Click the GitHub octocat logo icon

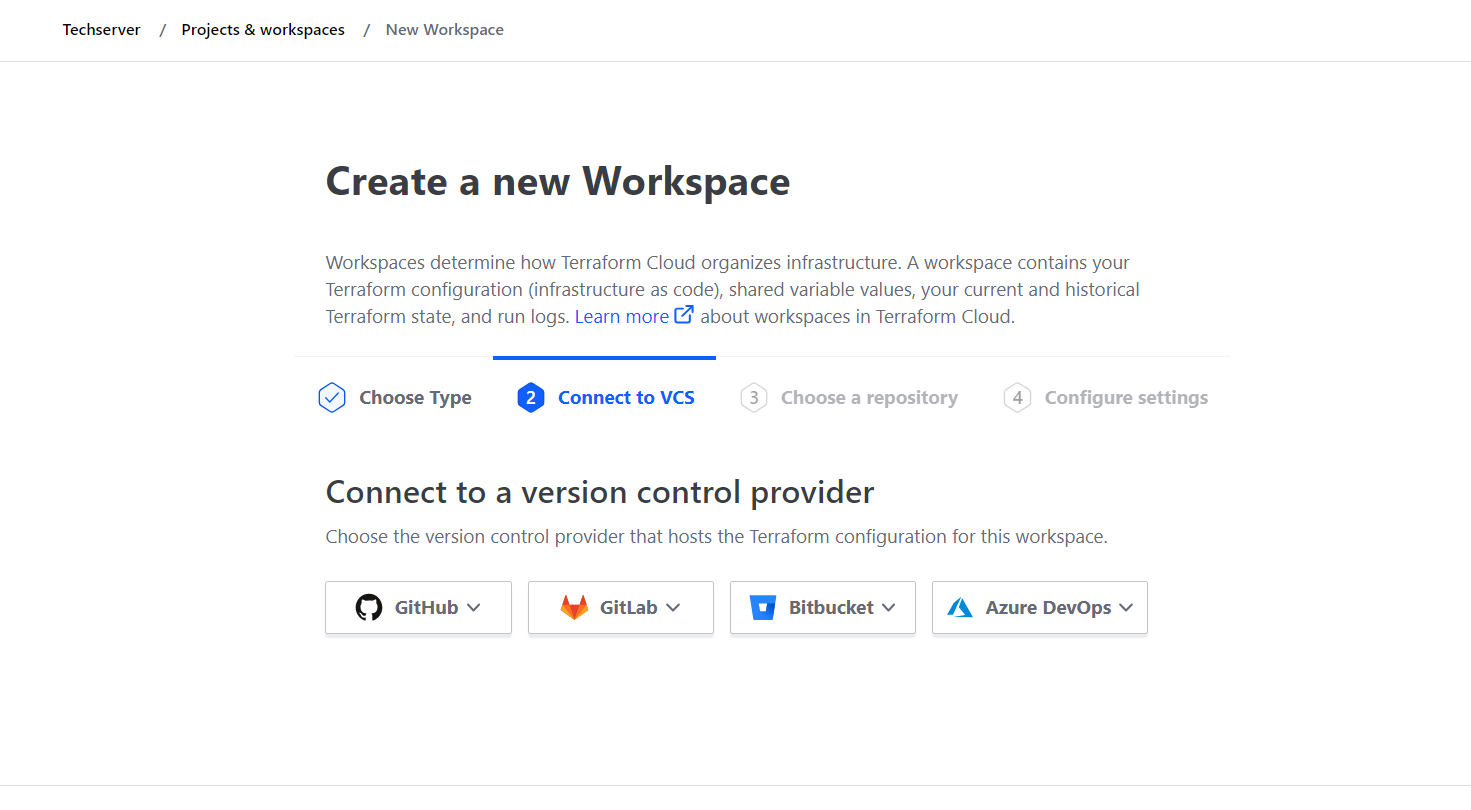point(369,607)
